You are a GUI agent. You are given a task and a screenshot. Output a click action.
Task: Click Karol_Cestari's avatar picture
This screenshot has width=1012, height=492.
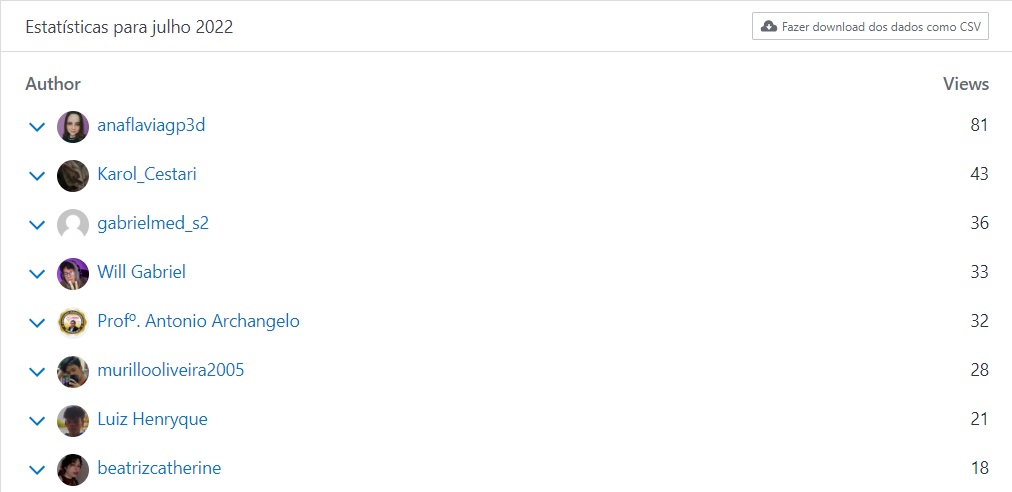tap(73, 176)
